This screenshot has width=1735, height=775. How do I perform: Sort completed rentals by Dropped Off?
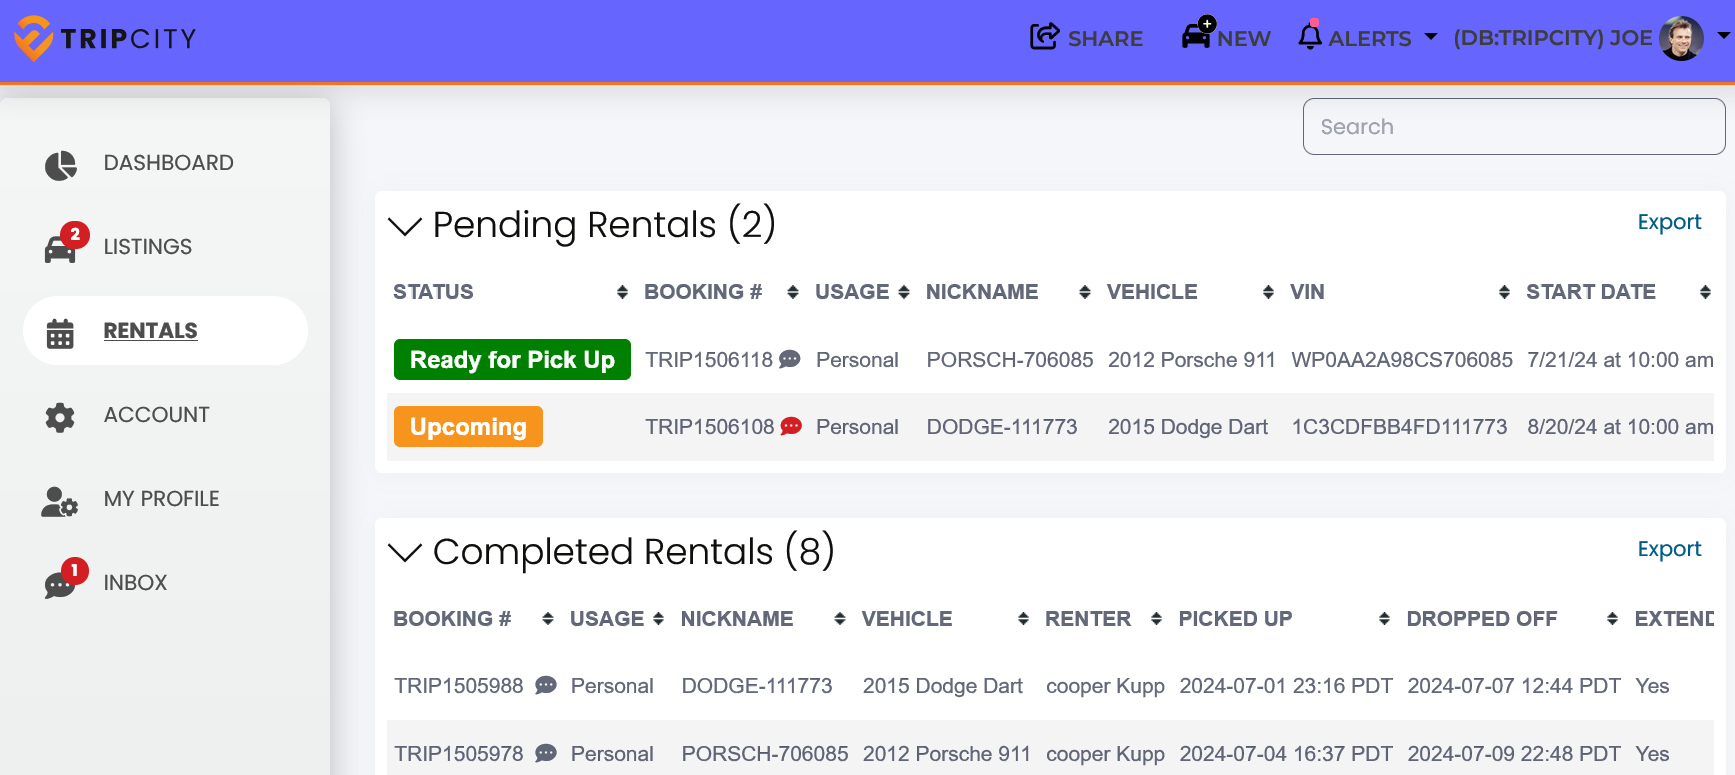tap(1612, 619)
